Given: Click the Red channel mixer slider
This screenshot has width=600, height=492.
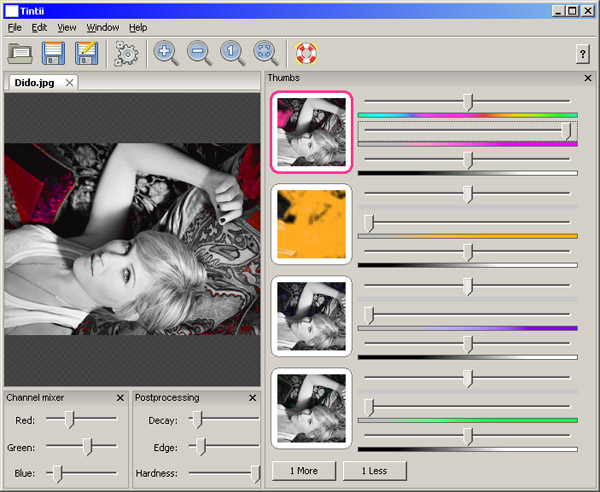Looking at the screenshot, I should (x=69, y=421).
